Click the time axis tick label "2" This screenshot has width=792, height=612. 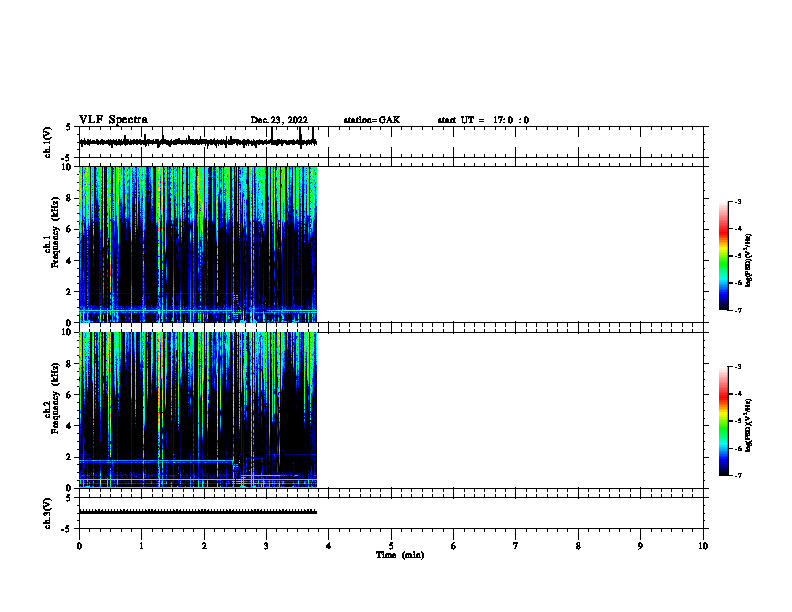pos(204,546)
